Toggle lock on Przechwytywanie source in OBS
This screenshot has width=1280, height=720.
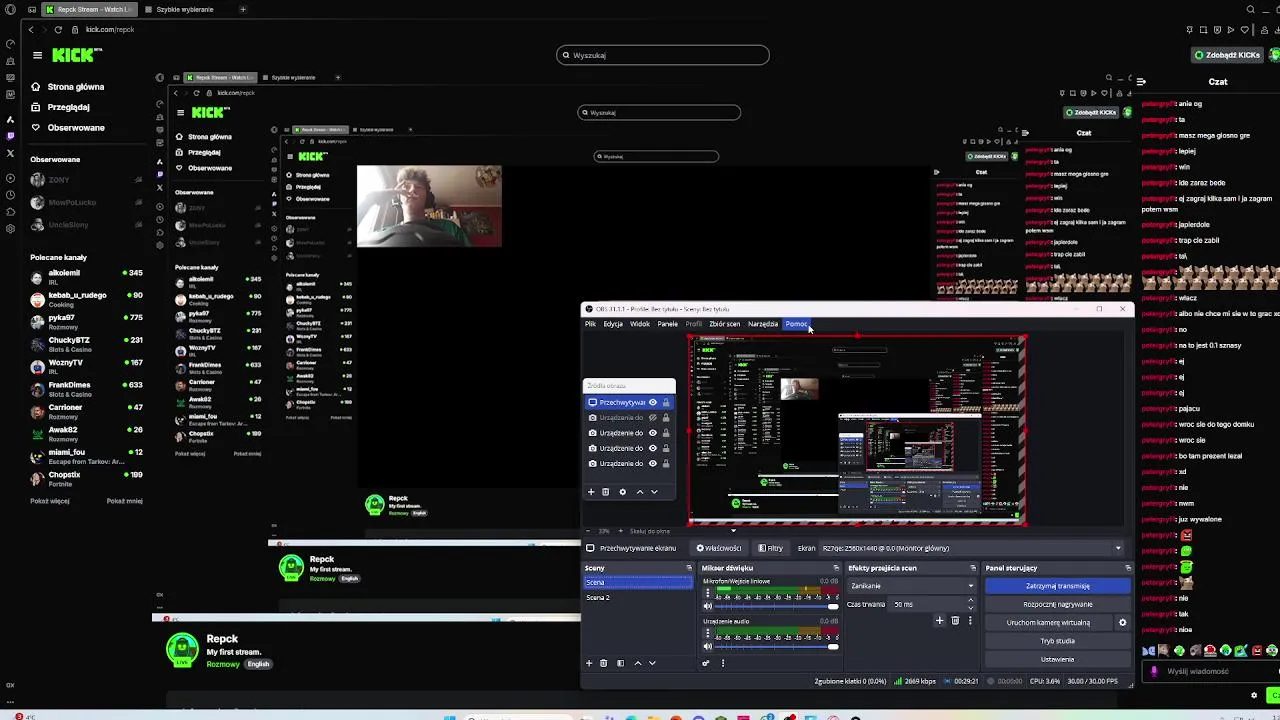pos(666,403)
